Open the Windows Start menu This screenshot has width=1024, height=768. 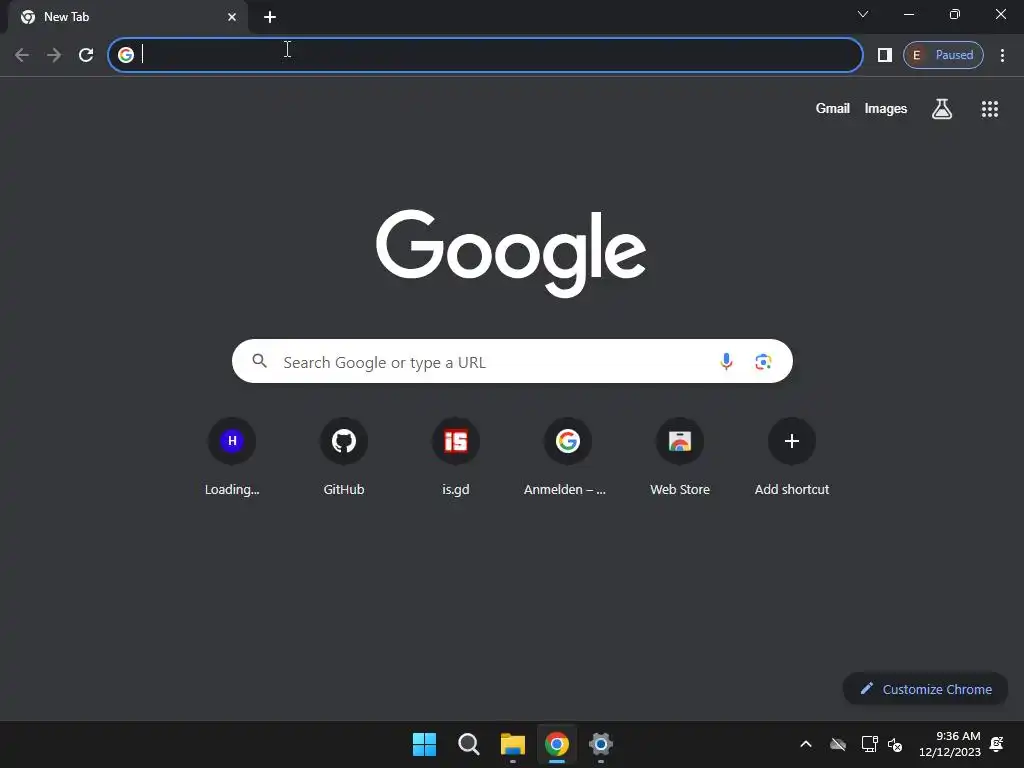[424, 744]
